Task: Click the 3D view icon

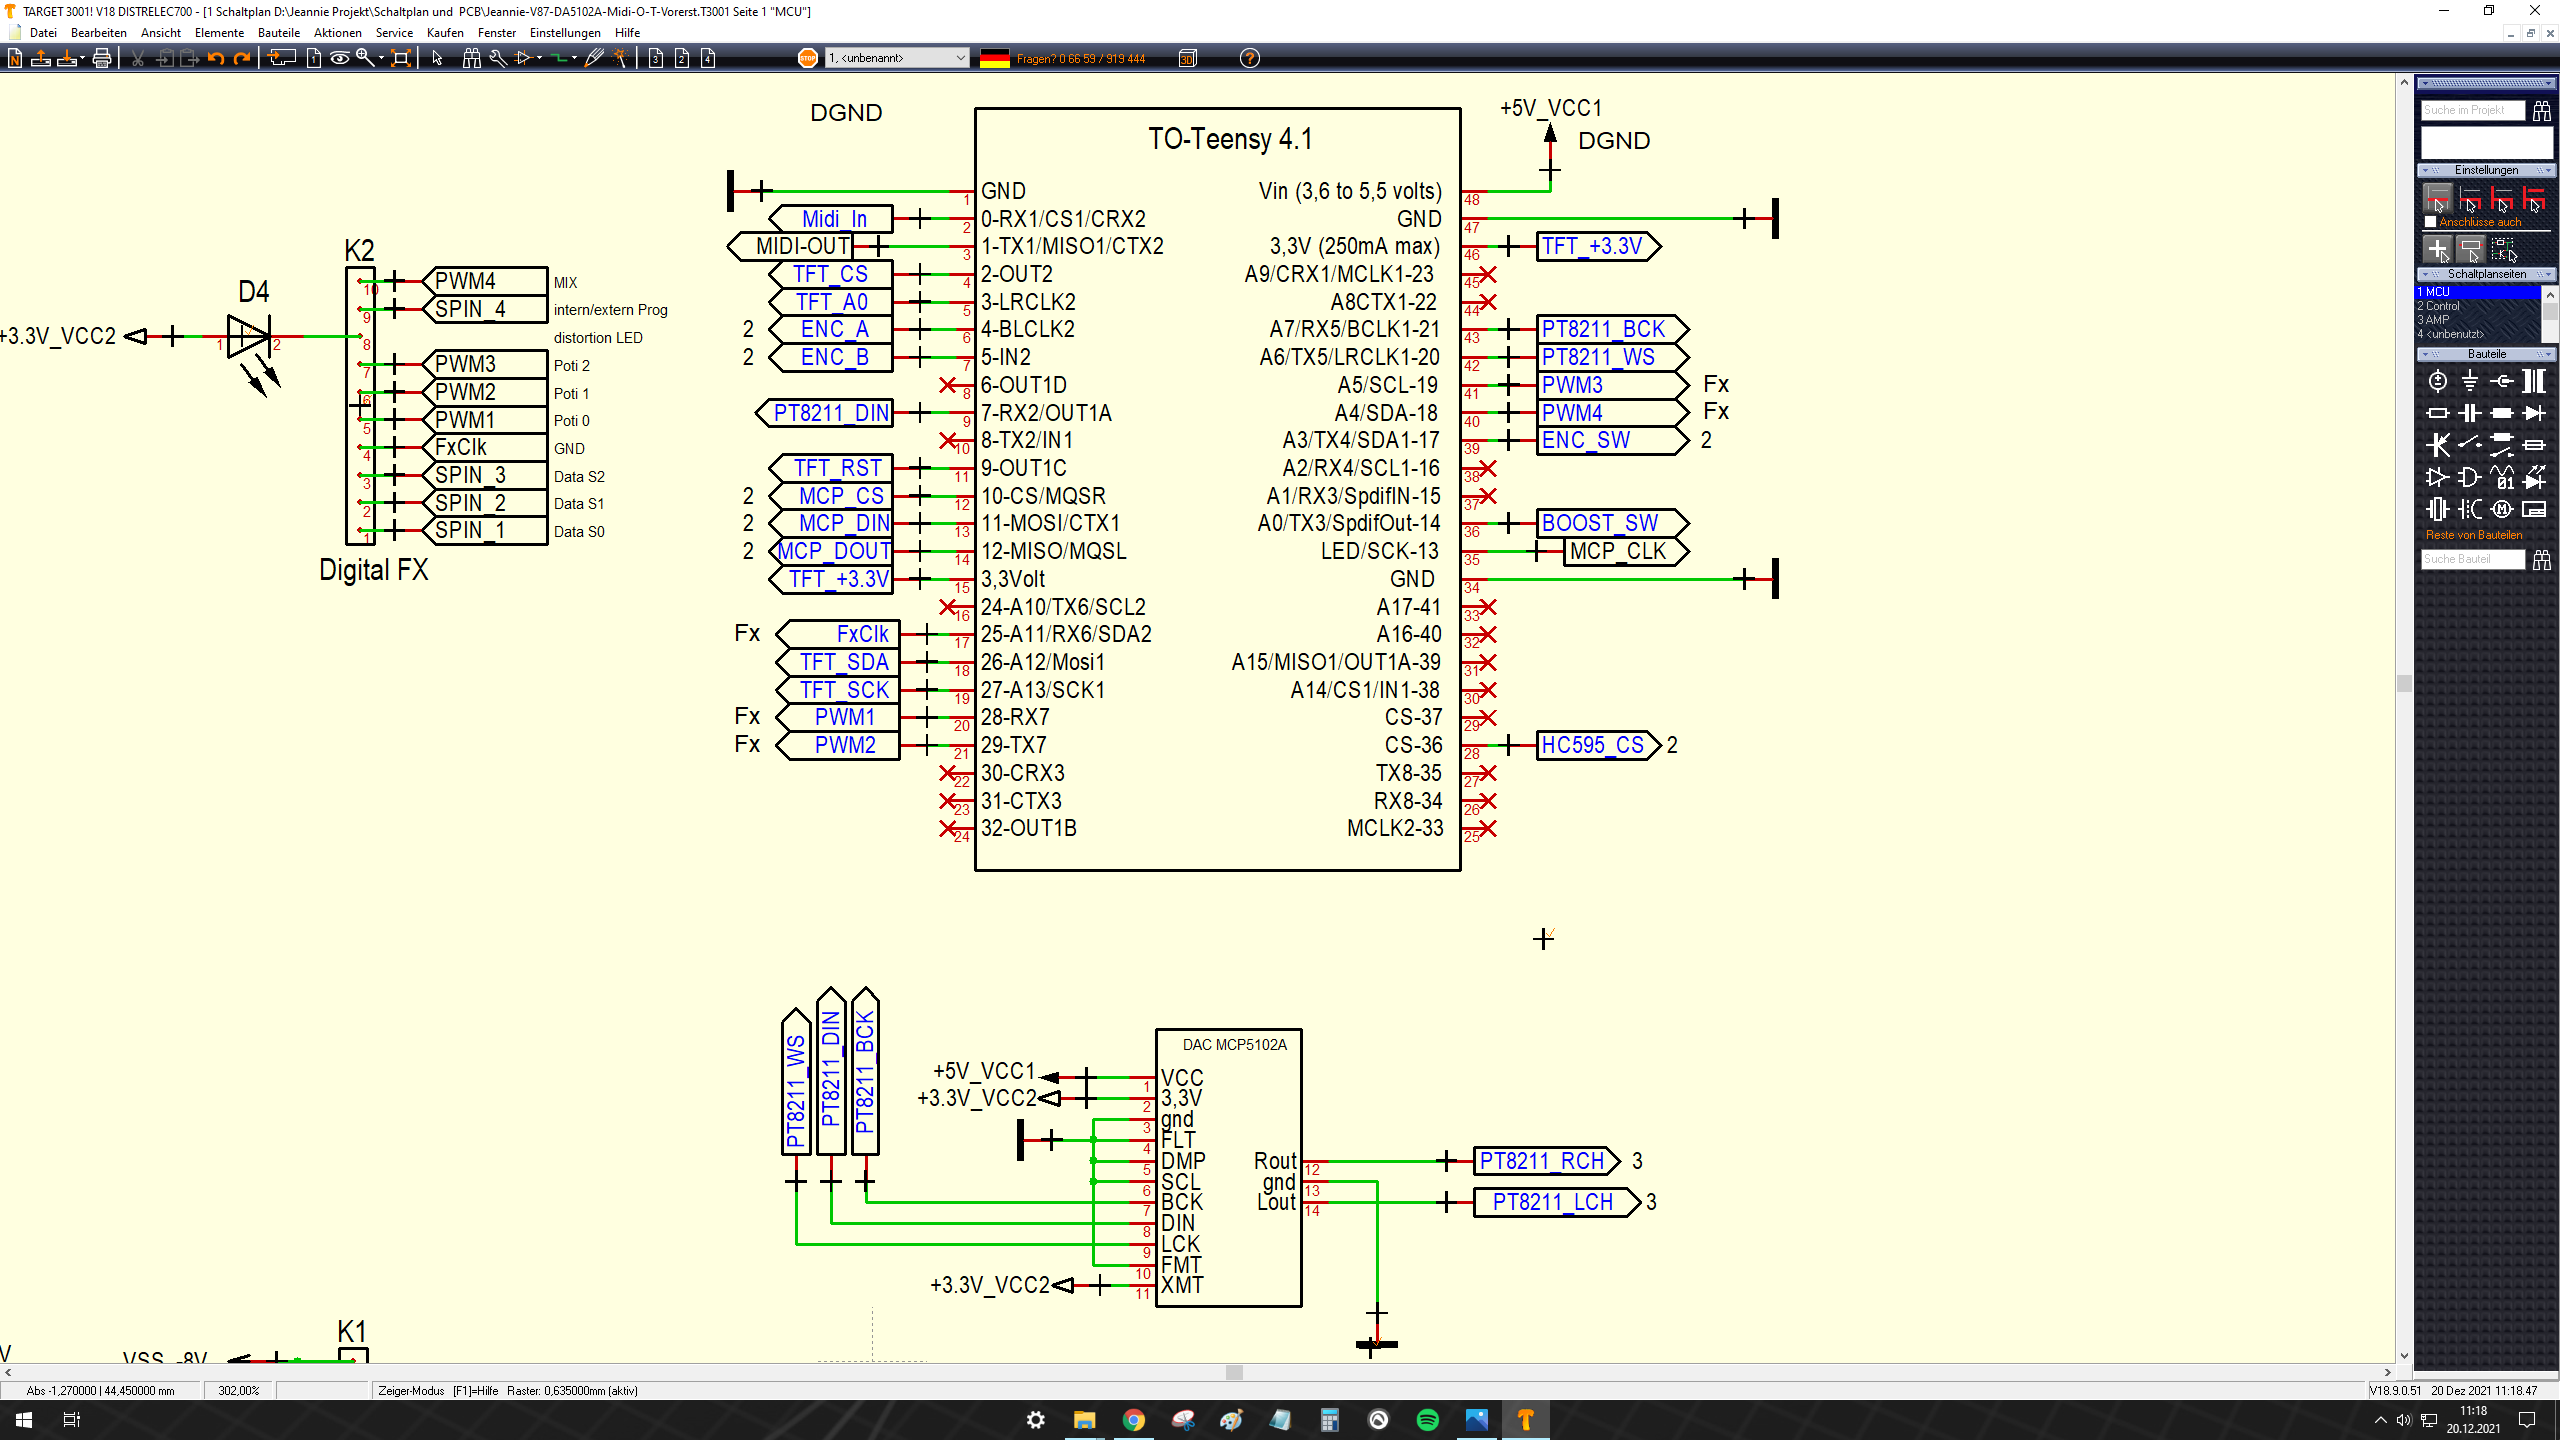Action: [x=1188, y=58]
